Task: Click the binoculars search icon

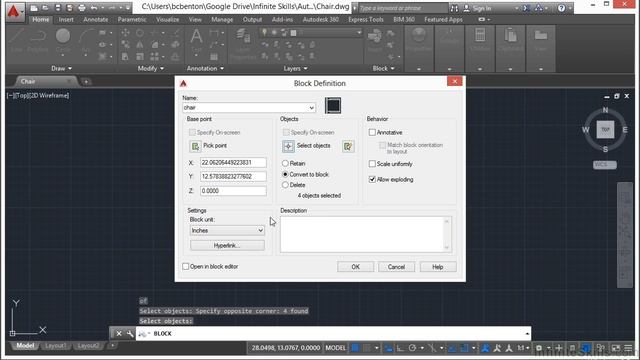Action: pyautogui.click(x=454, y=8)
